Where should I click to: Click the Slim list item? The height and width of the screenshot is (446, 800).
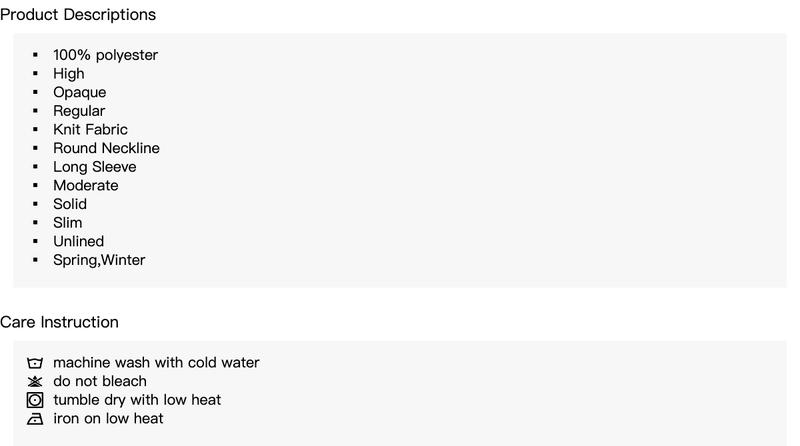point(67,222)
